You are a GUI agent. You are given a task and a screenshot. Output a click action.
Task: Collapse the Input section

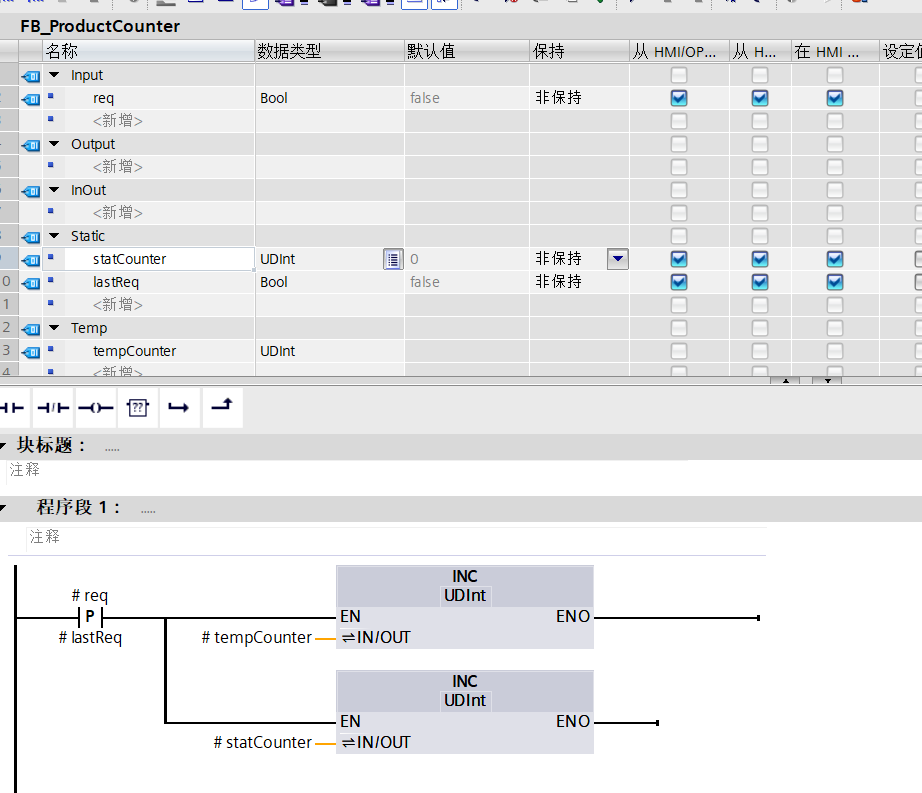coord(54,75)
